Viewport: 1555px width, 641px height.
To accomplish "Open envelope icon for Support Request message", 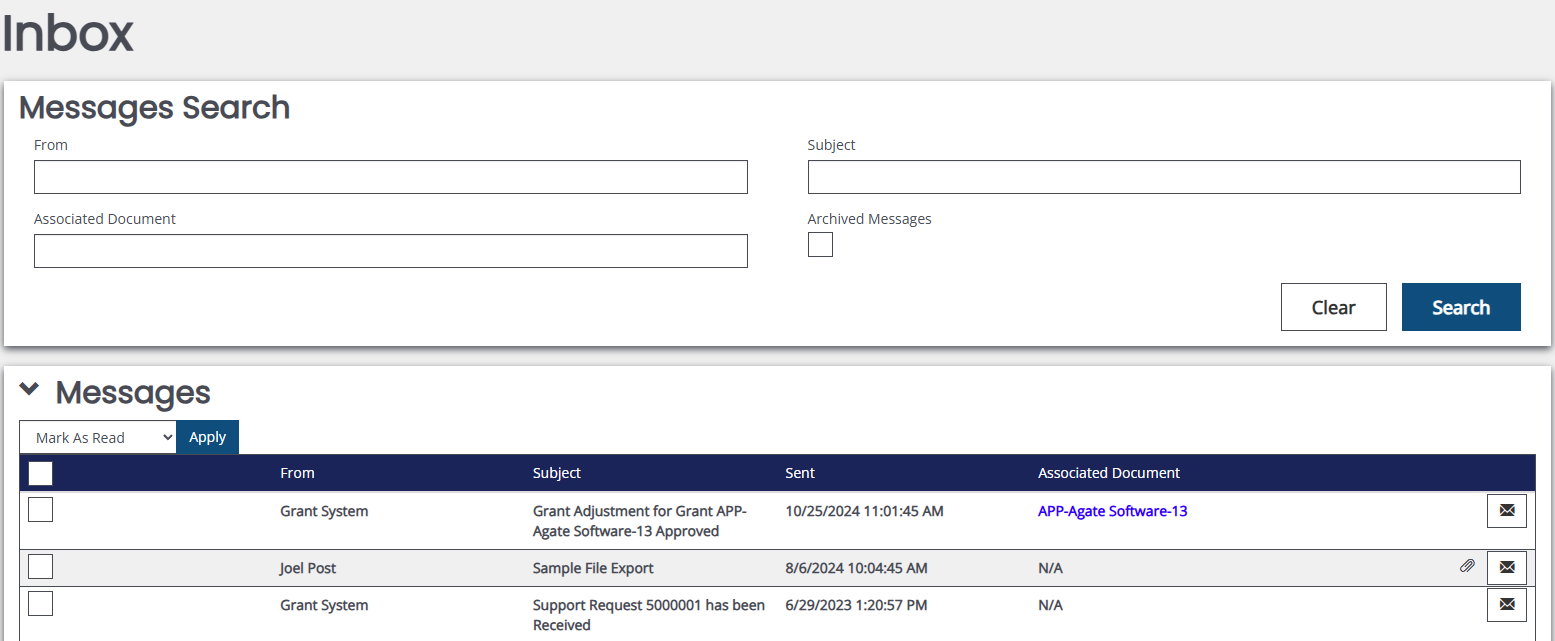I will (x=1507, y=604).
